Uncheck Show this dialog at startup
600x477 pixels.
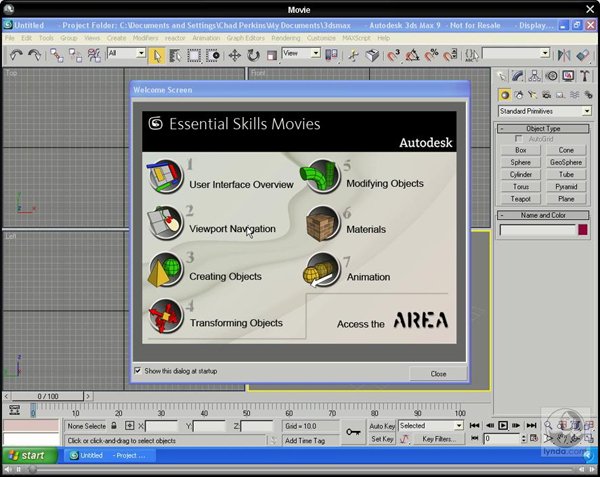(x=138, y=371)
